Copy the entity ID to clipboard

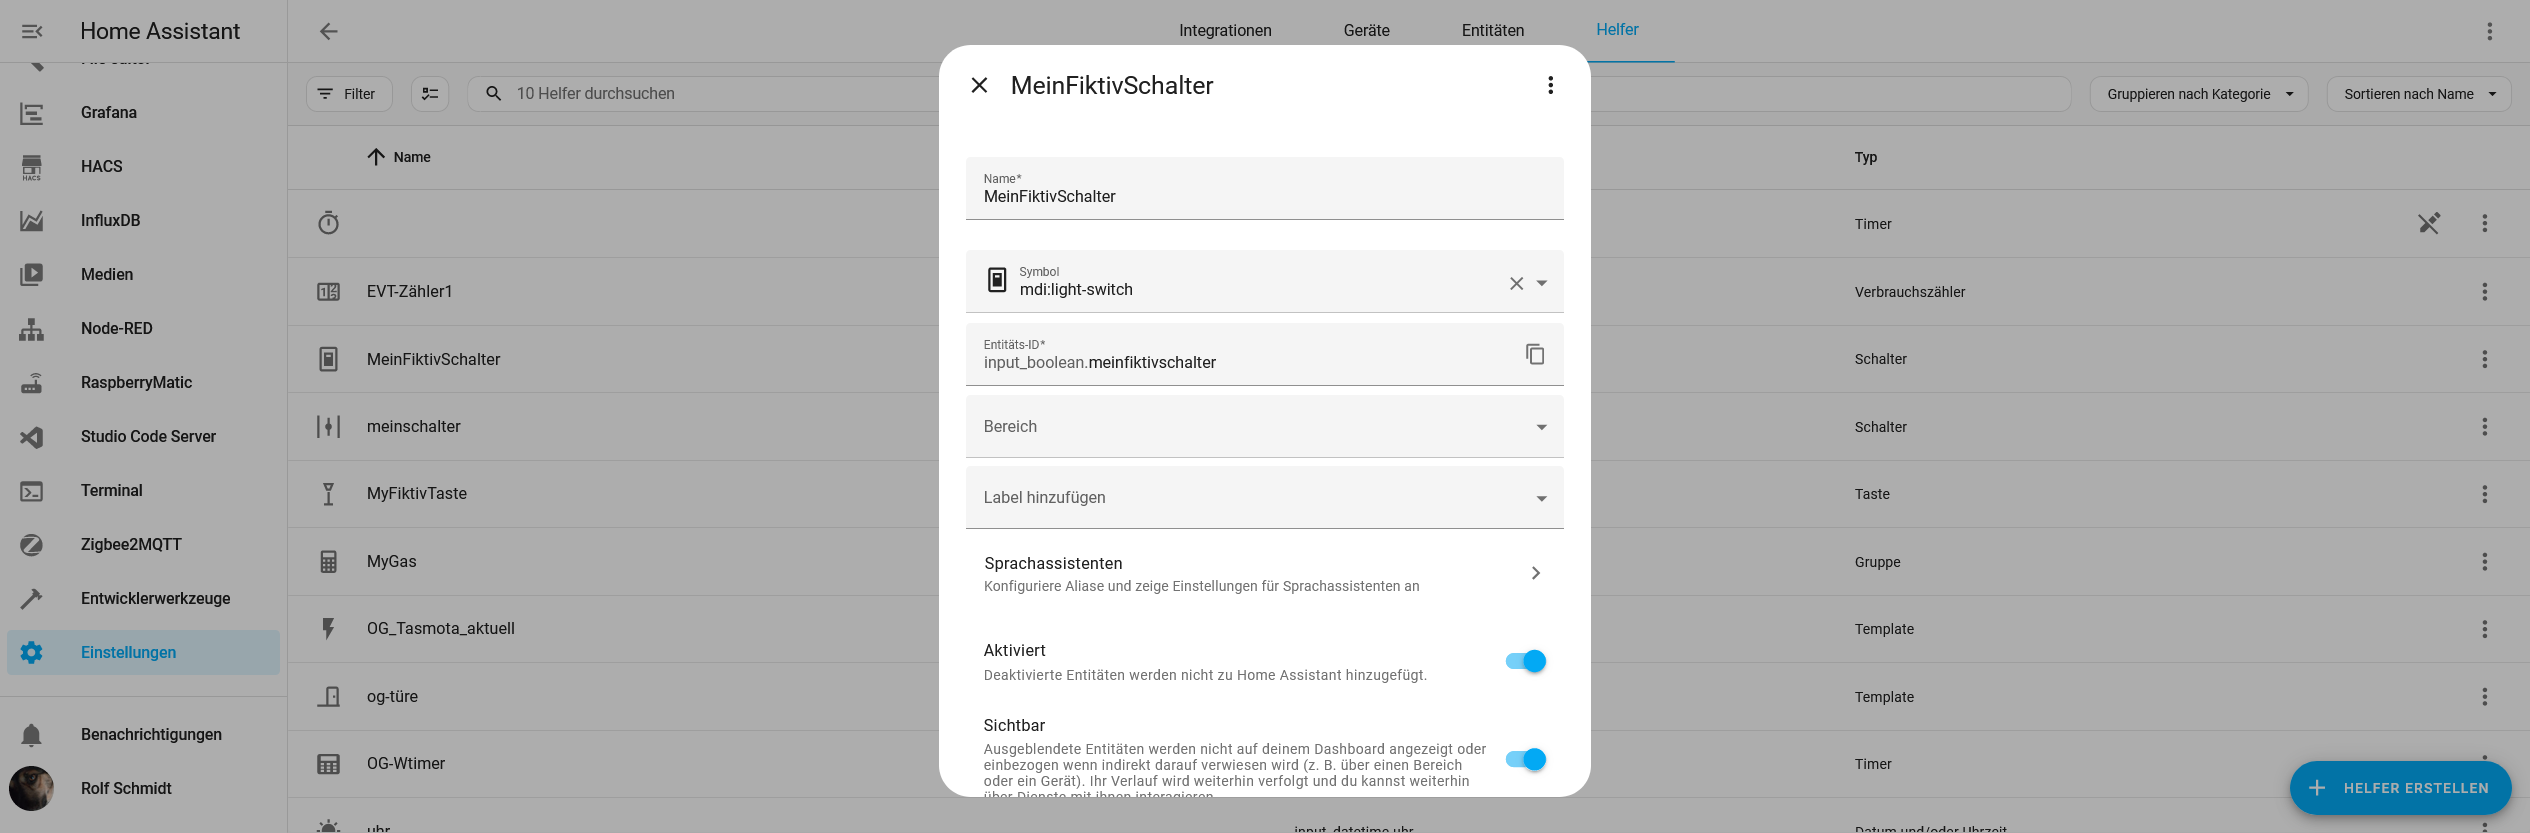point(1534,354)
